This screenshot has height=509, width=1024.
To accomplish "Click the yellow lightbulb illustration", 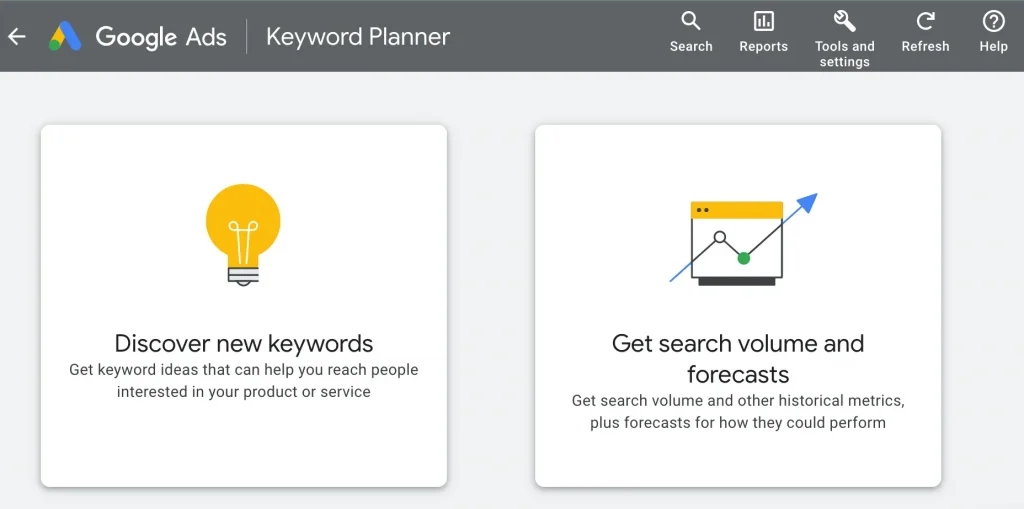I will click(x=243, y=235).
